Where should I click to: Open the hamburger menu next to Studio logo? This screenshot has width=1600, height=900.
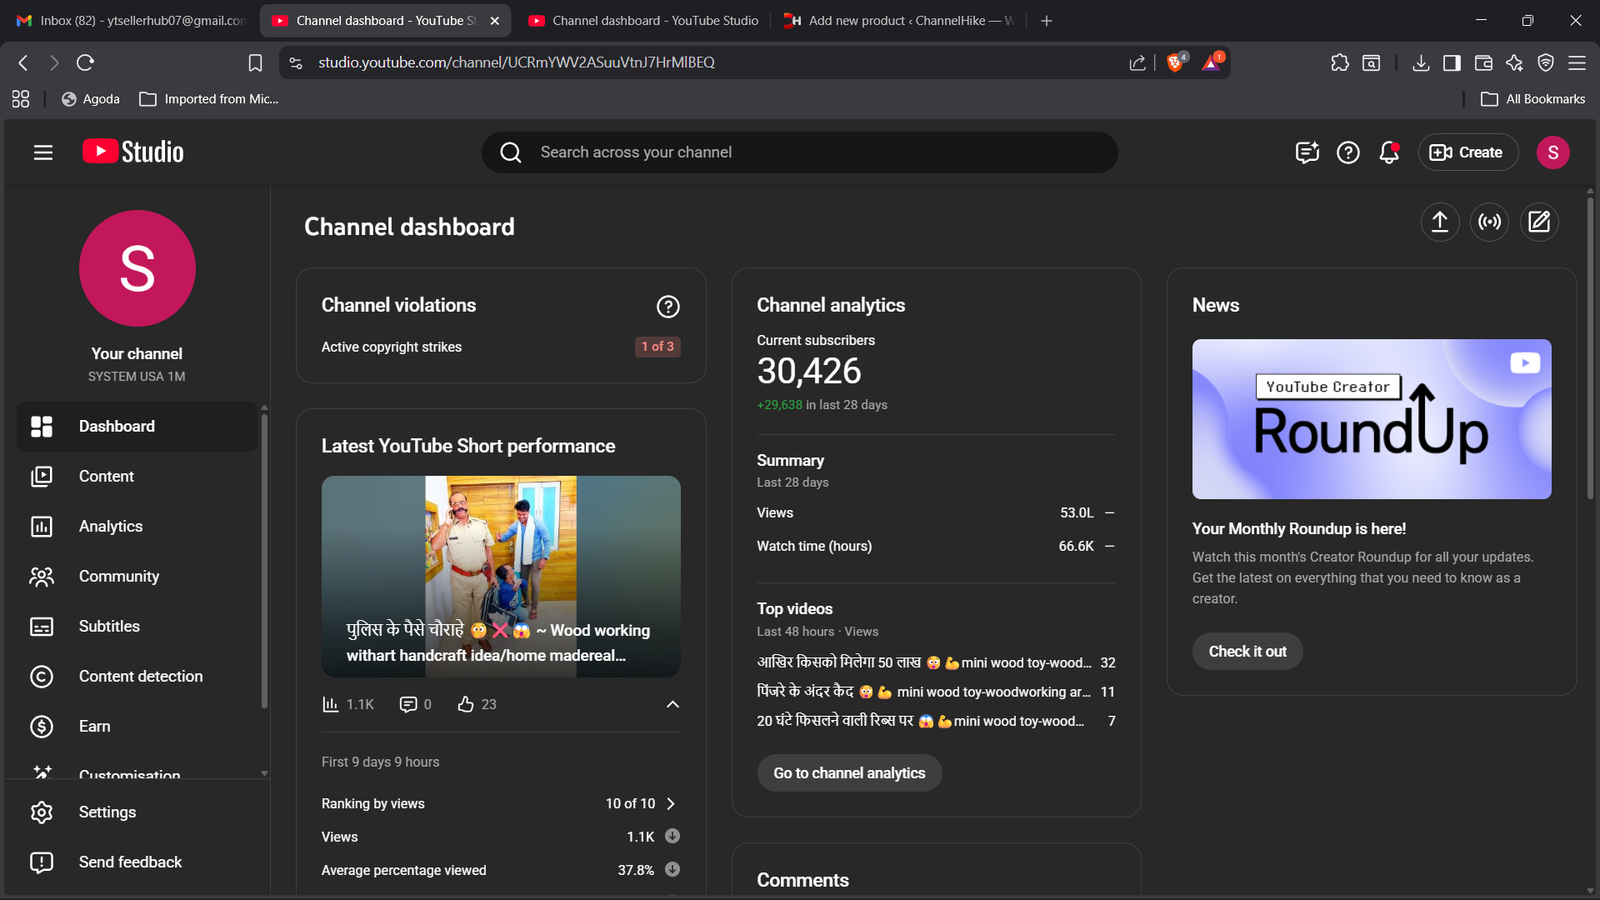point(43,152)
